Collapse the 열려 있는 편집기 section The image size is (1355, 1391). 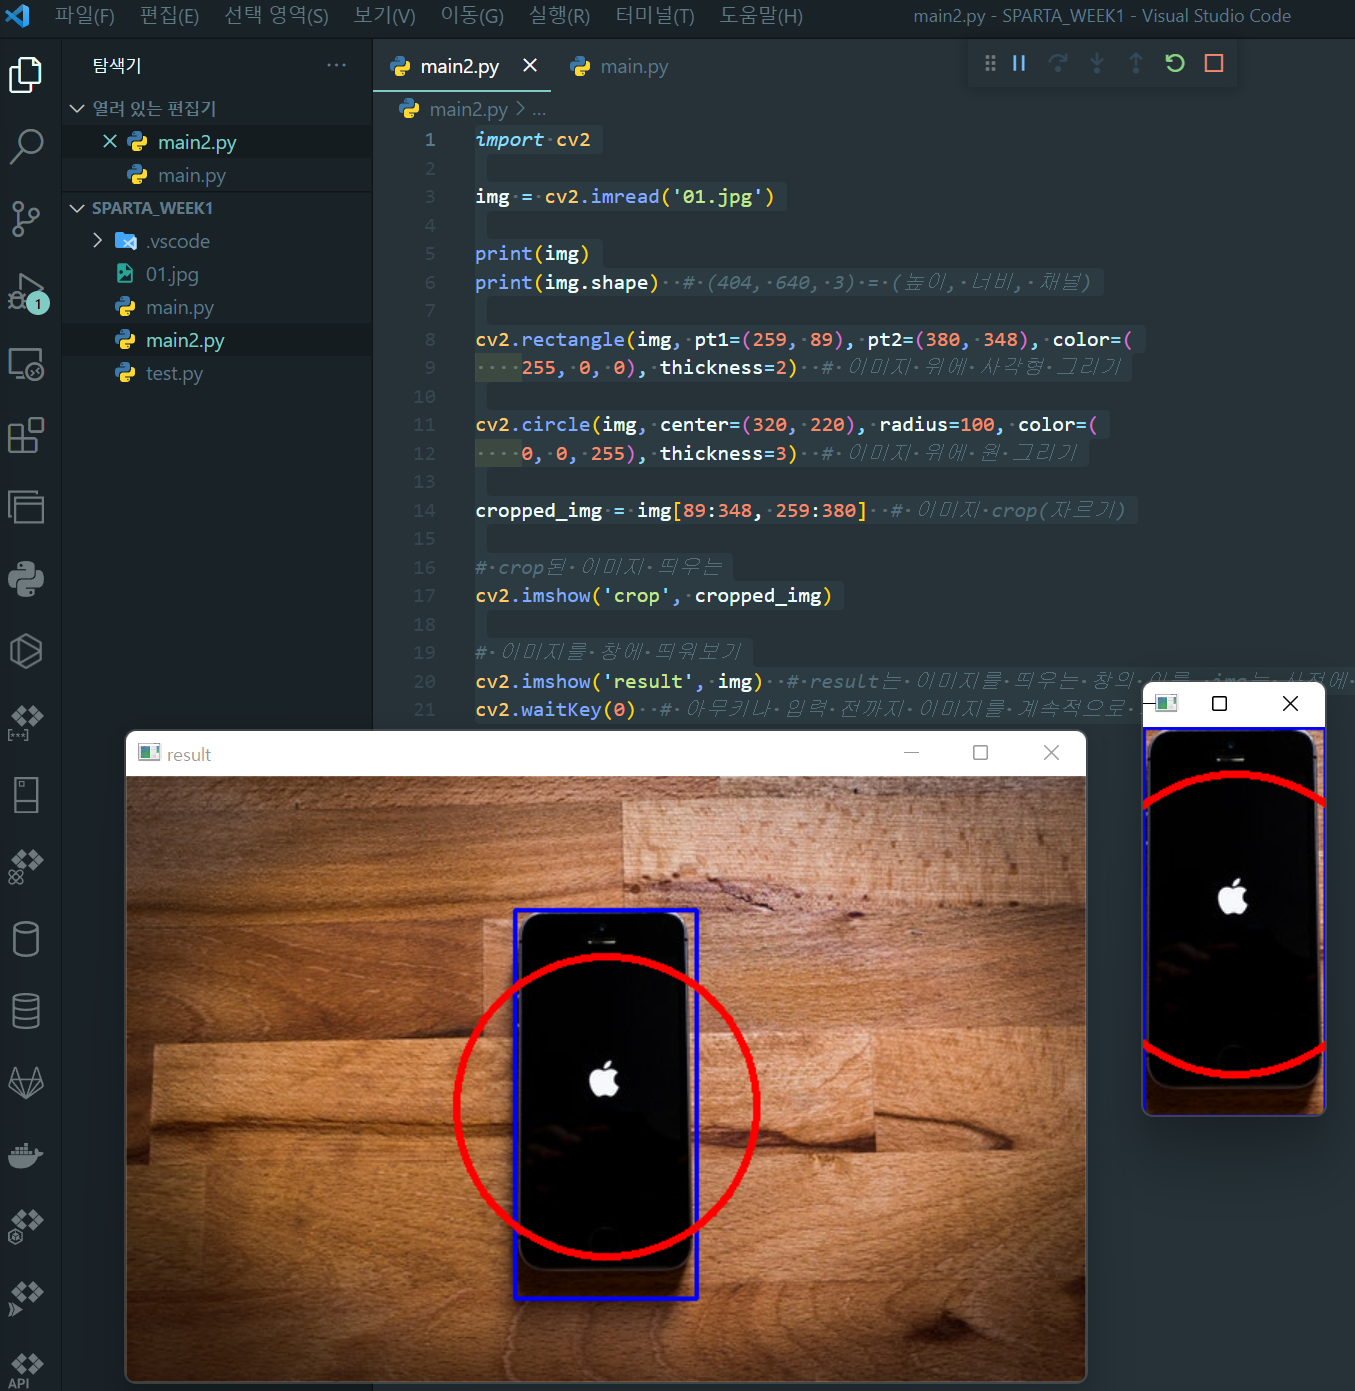pyautogui.click(x=217, y=108)
